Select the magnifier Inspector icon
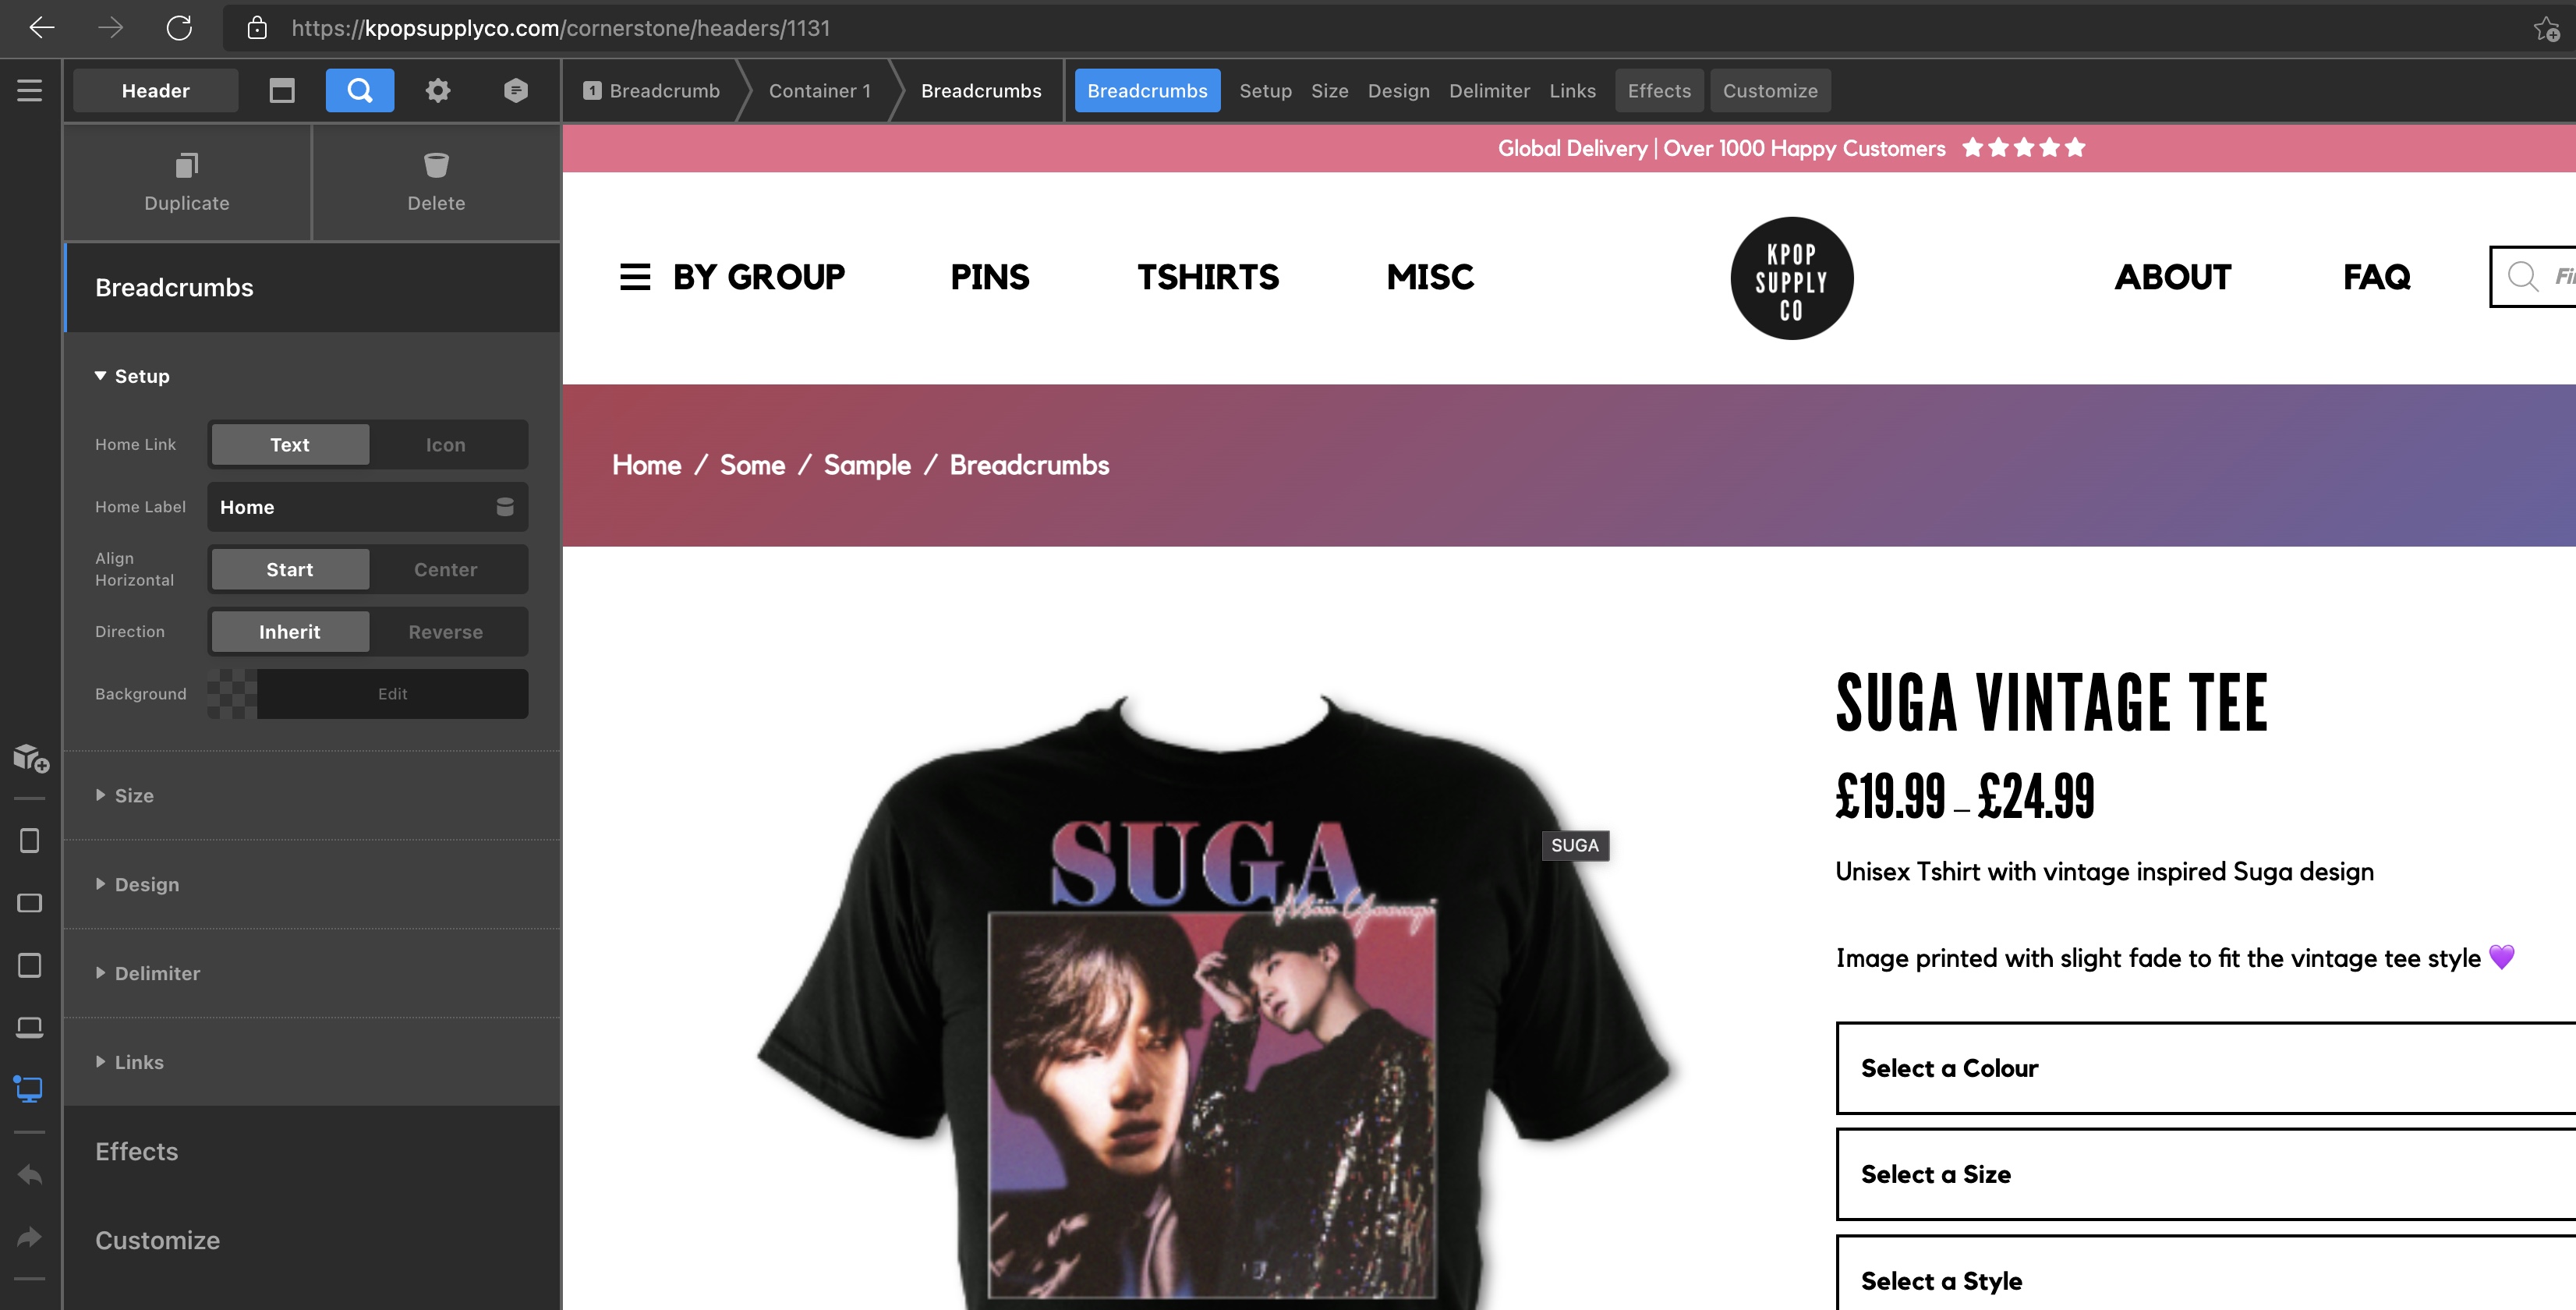Viewport: 2576px width, 1310px height. [359, 91]
